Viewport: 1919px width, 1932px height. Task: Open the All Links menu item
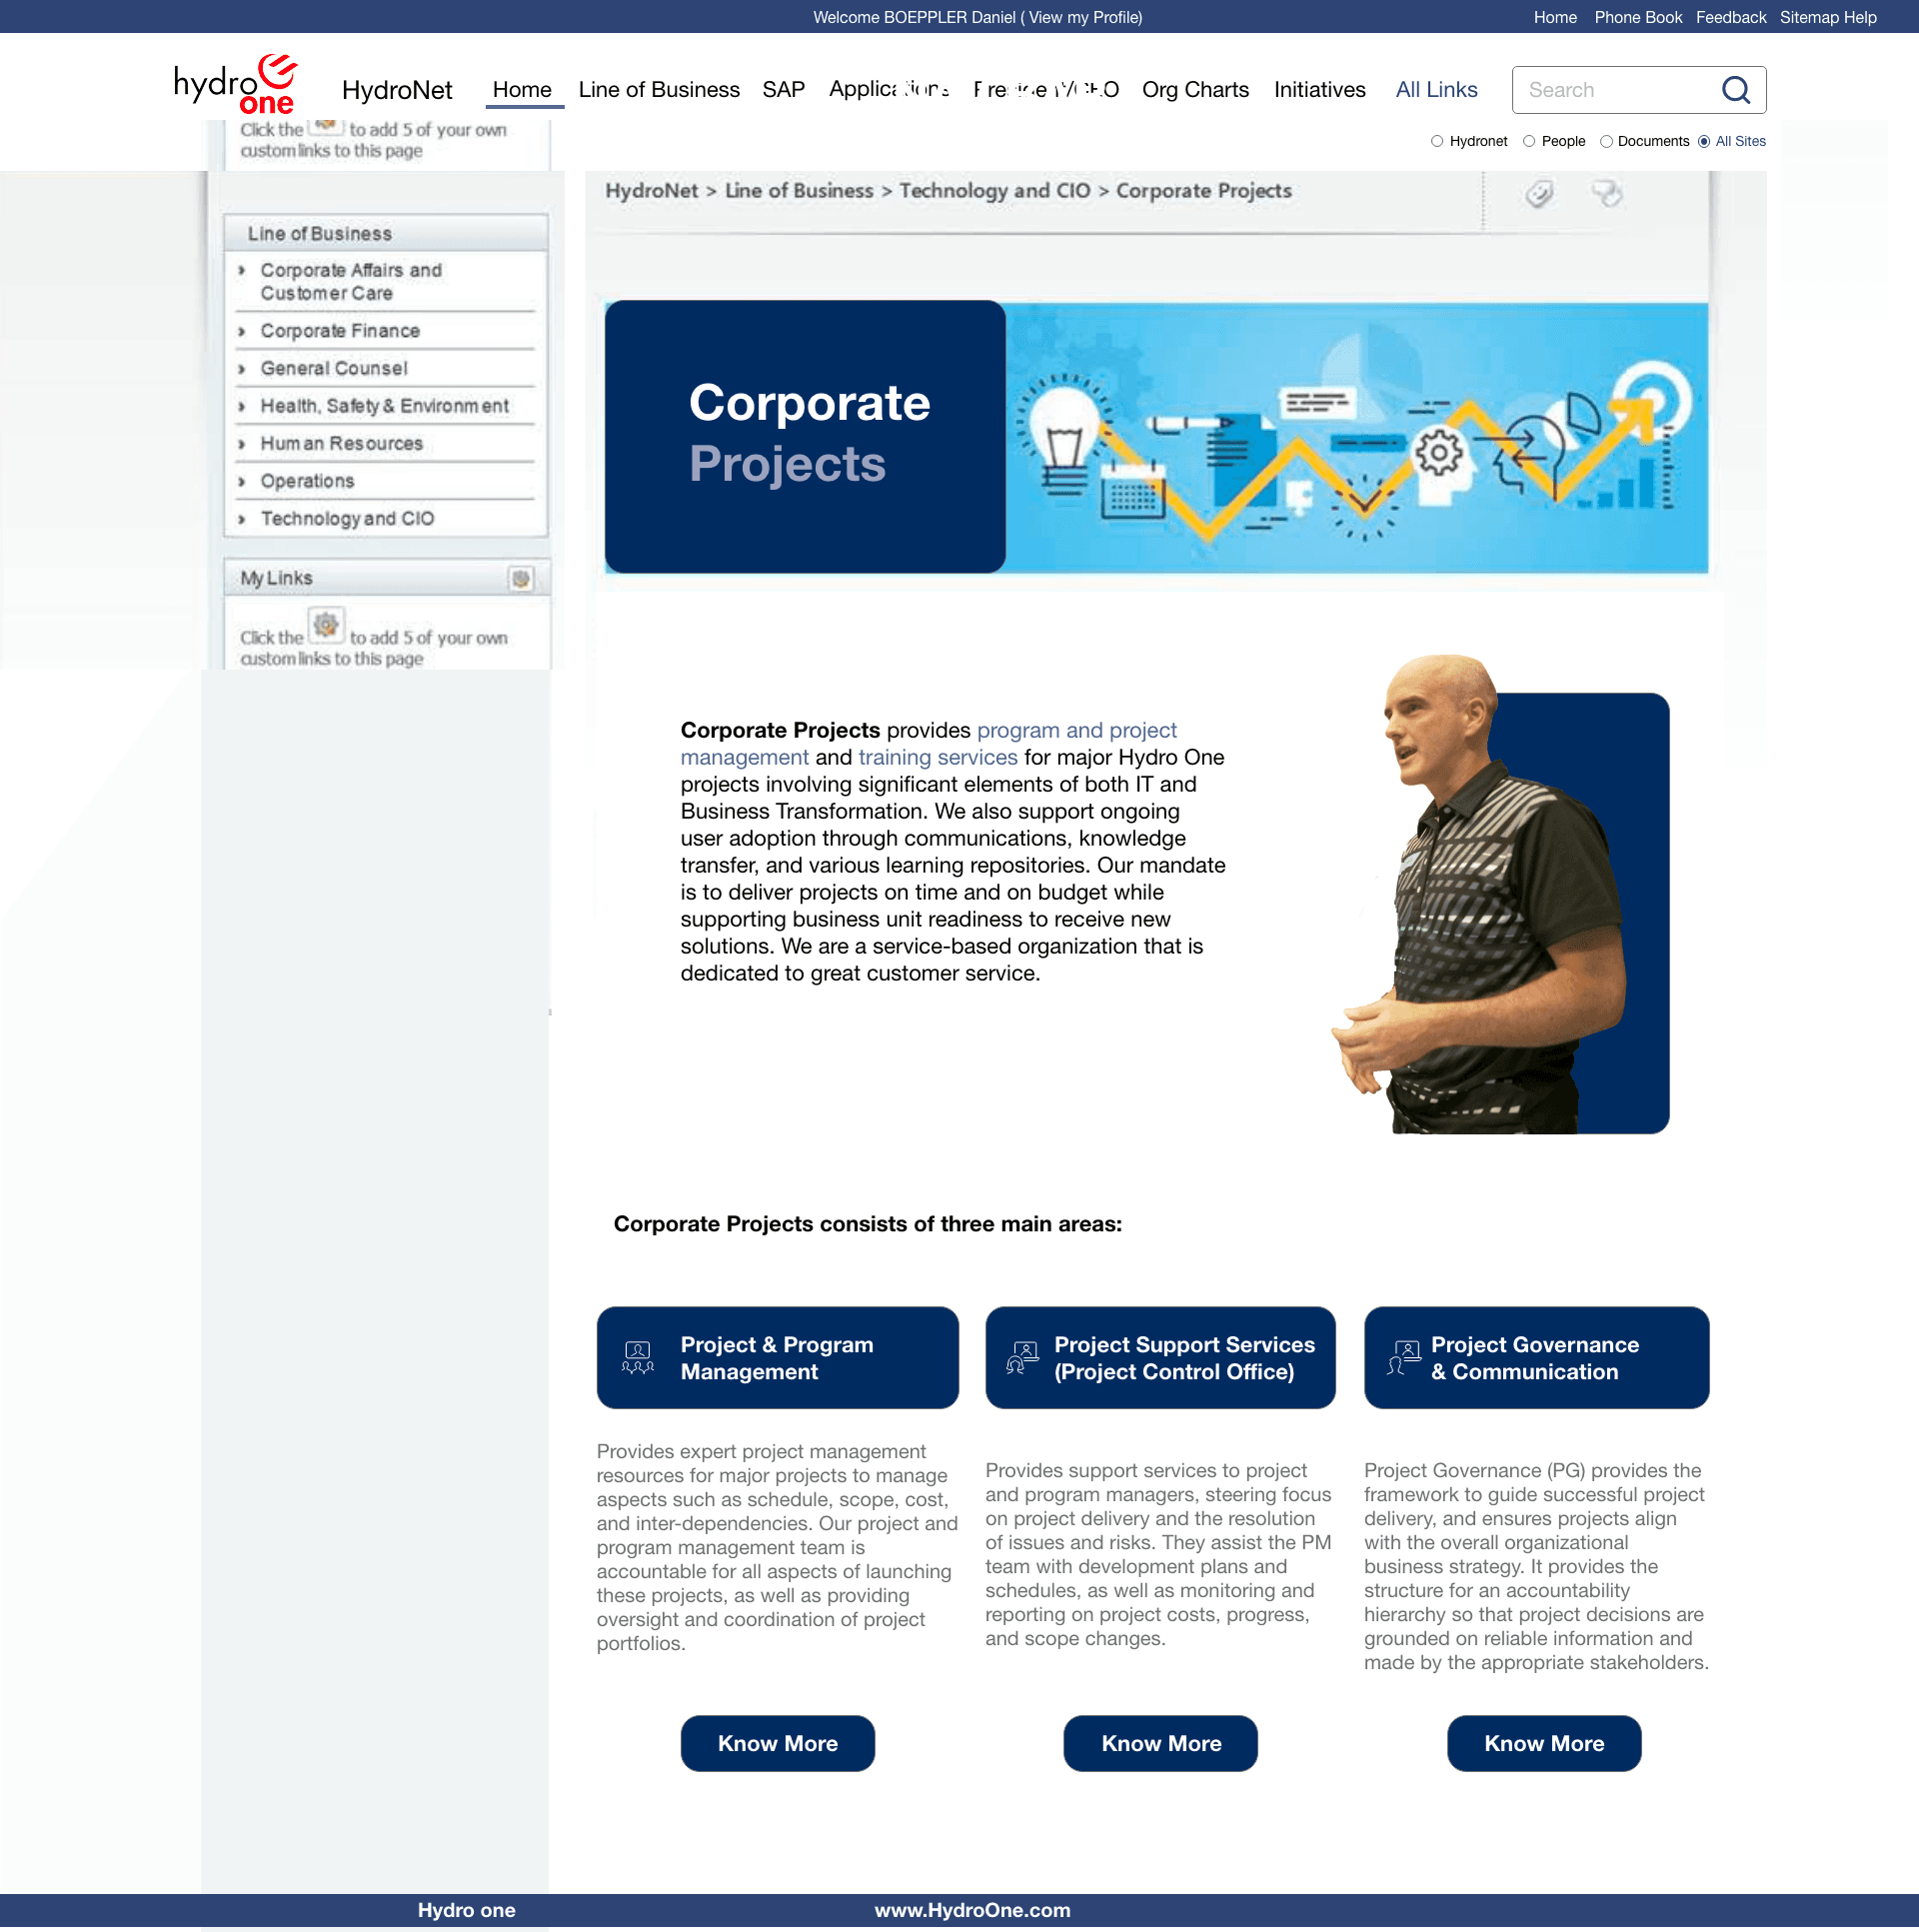click(1436, 90)
